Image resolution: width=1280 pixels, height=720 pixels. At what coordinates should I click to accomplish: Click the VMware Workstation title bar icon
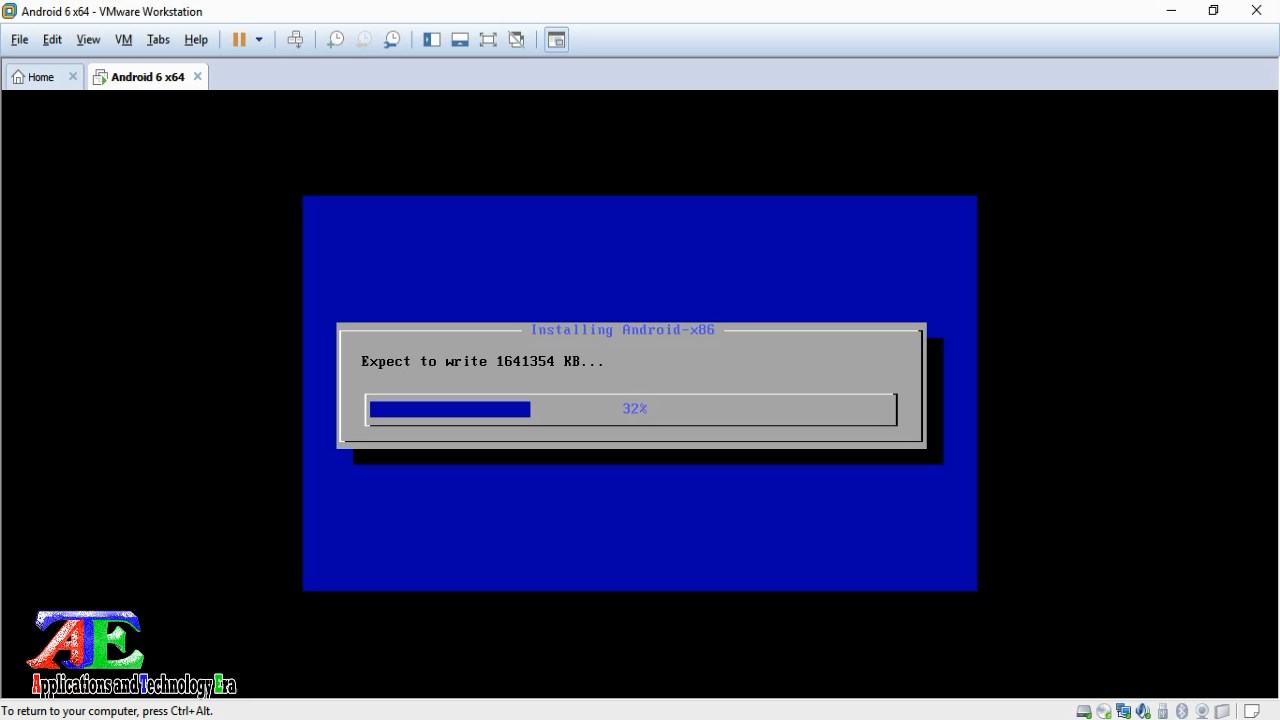pos(10,11)
